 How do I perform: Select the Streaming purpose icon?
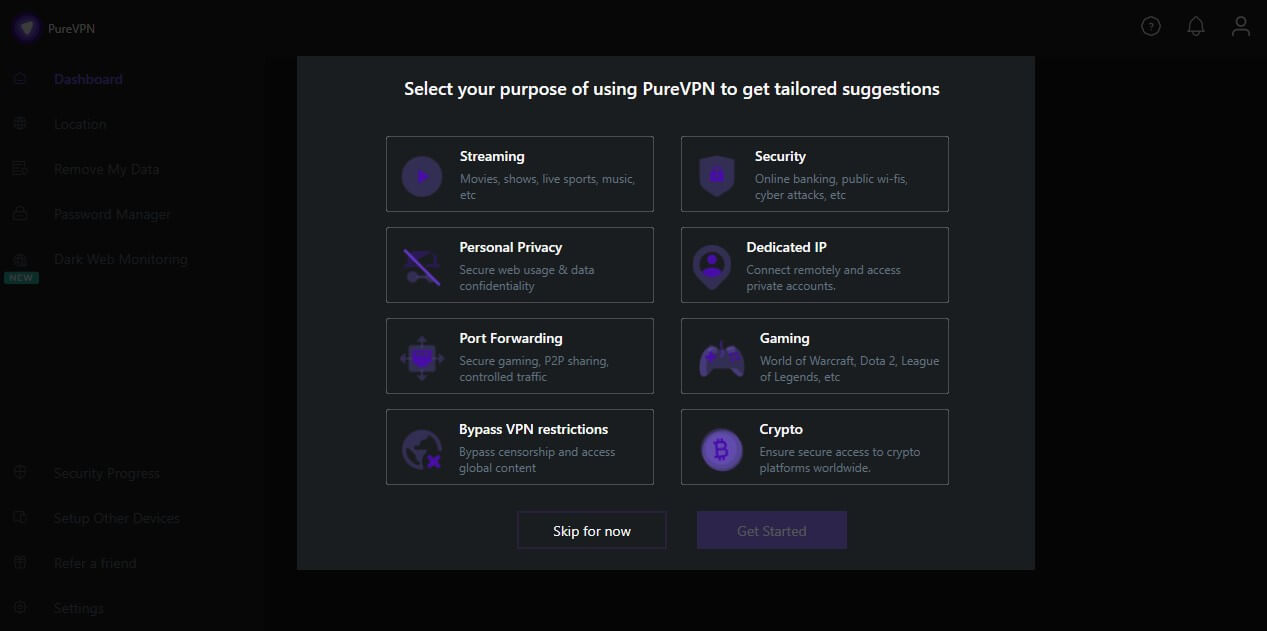click(x=421, y=174)
